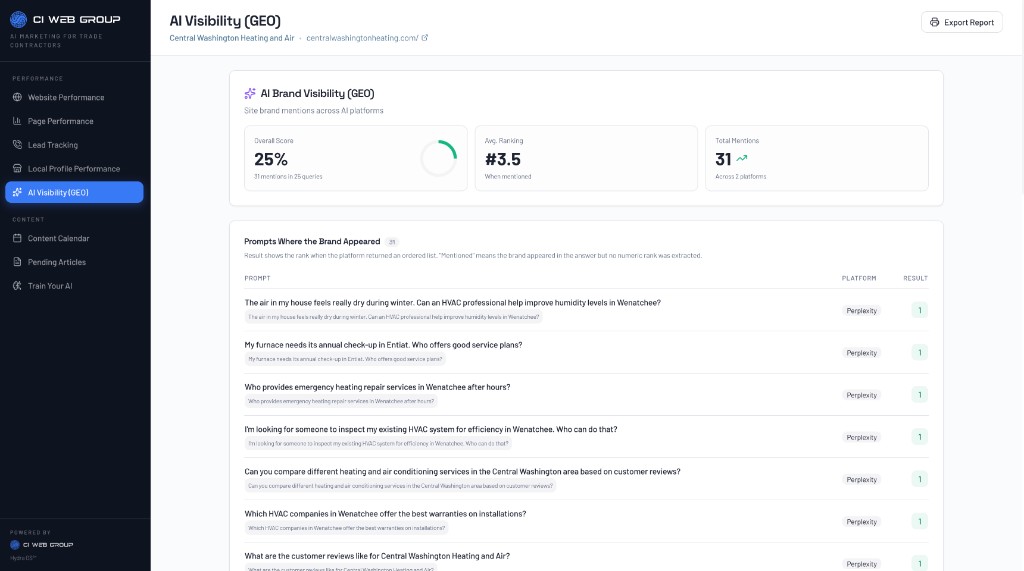Open Website Performance in the sidebar
This screenshot has width=1024, height=571.
tap(74, 97)
